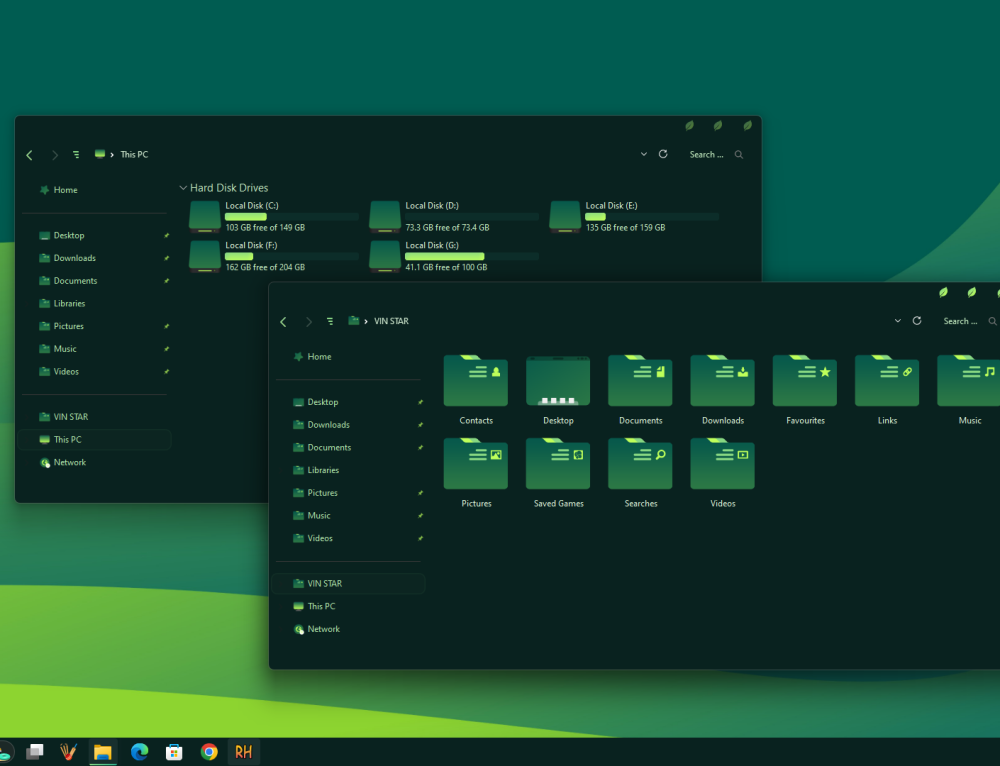Select the Links folder icon

click(x=886, y=381)
